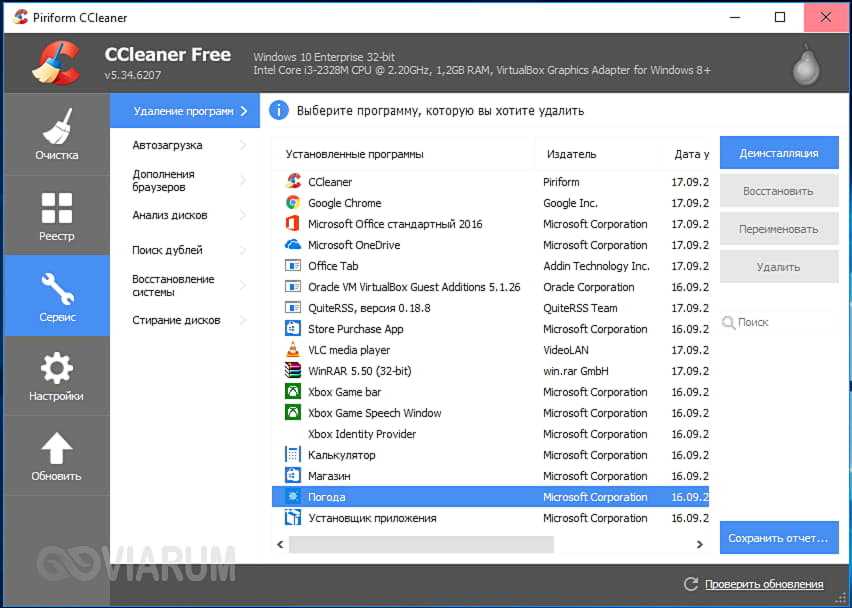Sort by the Издатель column header

pos(571,154)
